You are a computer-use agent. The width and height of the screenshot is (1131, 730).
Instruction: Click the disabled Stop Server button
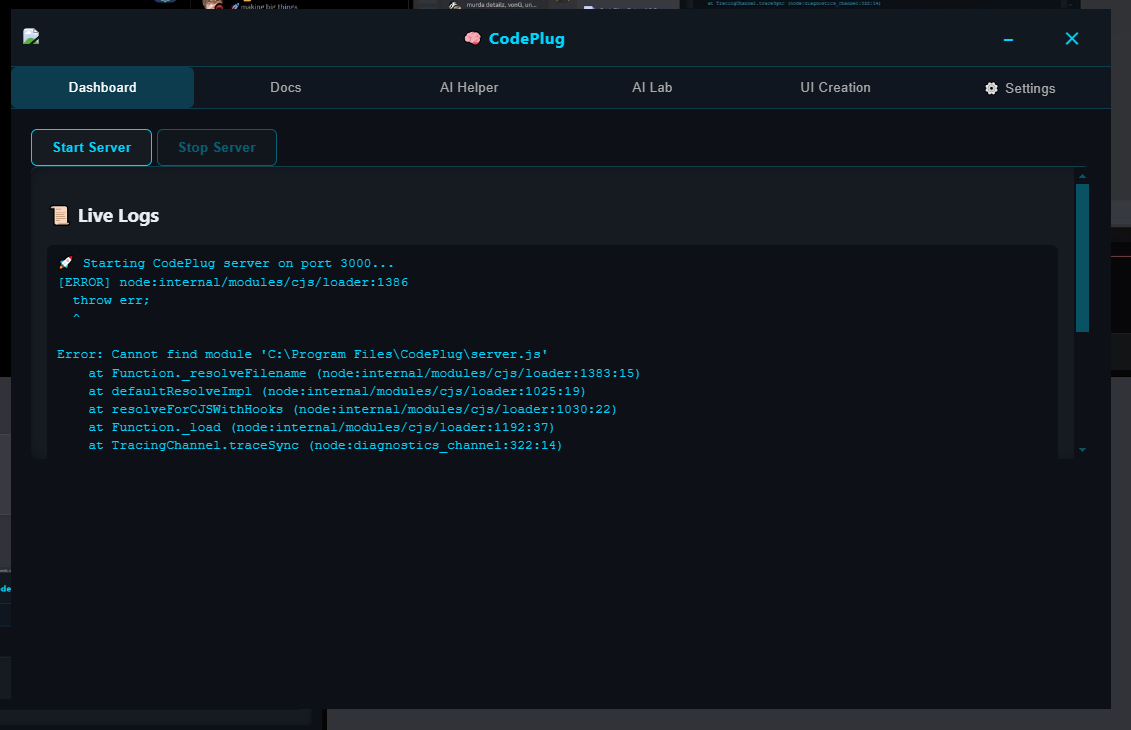pyautogui.click(x=216, y=147)
